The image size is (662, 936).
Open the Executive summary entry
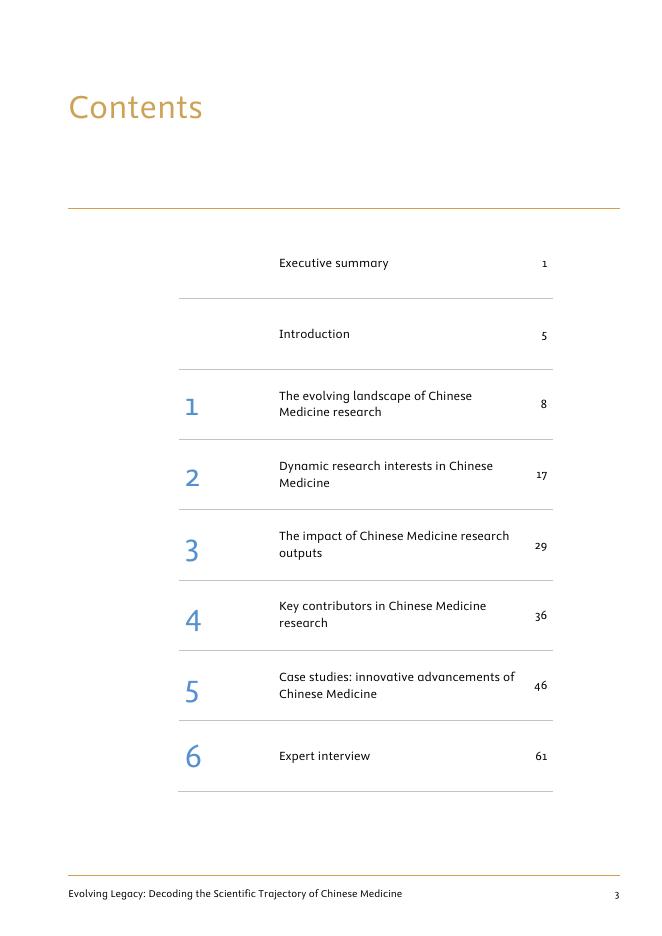click(333, 264)
